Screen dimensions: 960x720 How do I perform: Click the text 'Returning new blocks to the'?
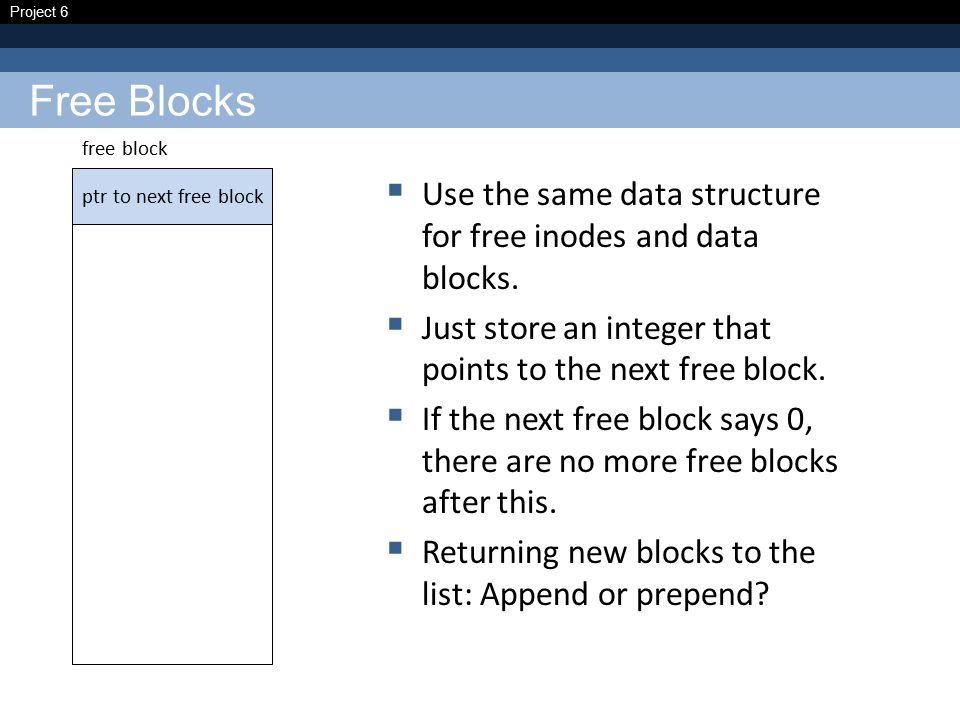click(618, 552)
